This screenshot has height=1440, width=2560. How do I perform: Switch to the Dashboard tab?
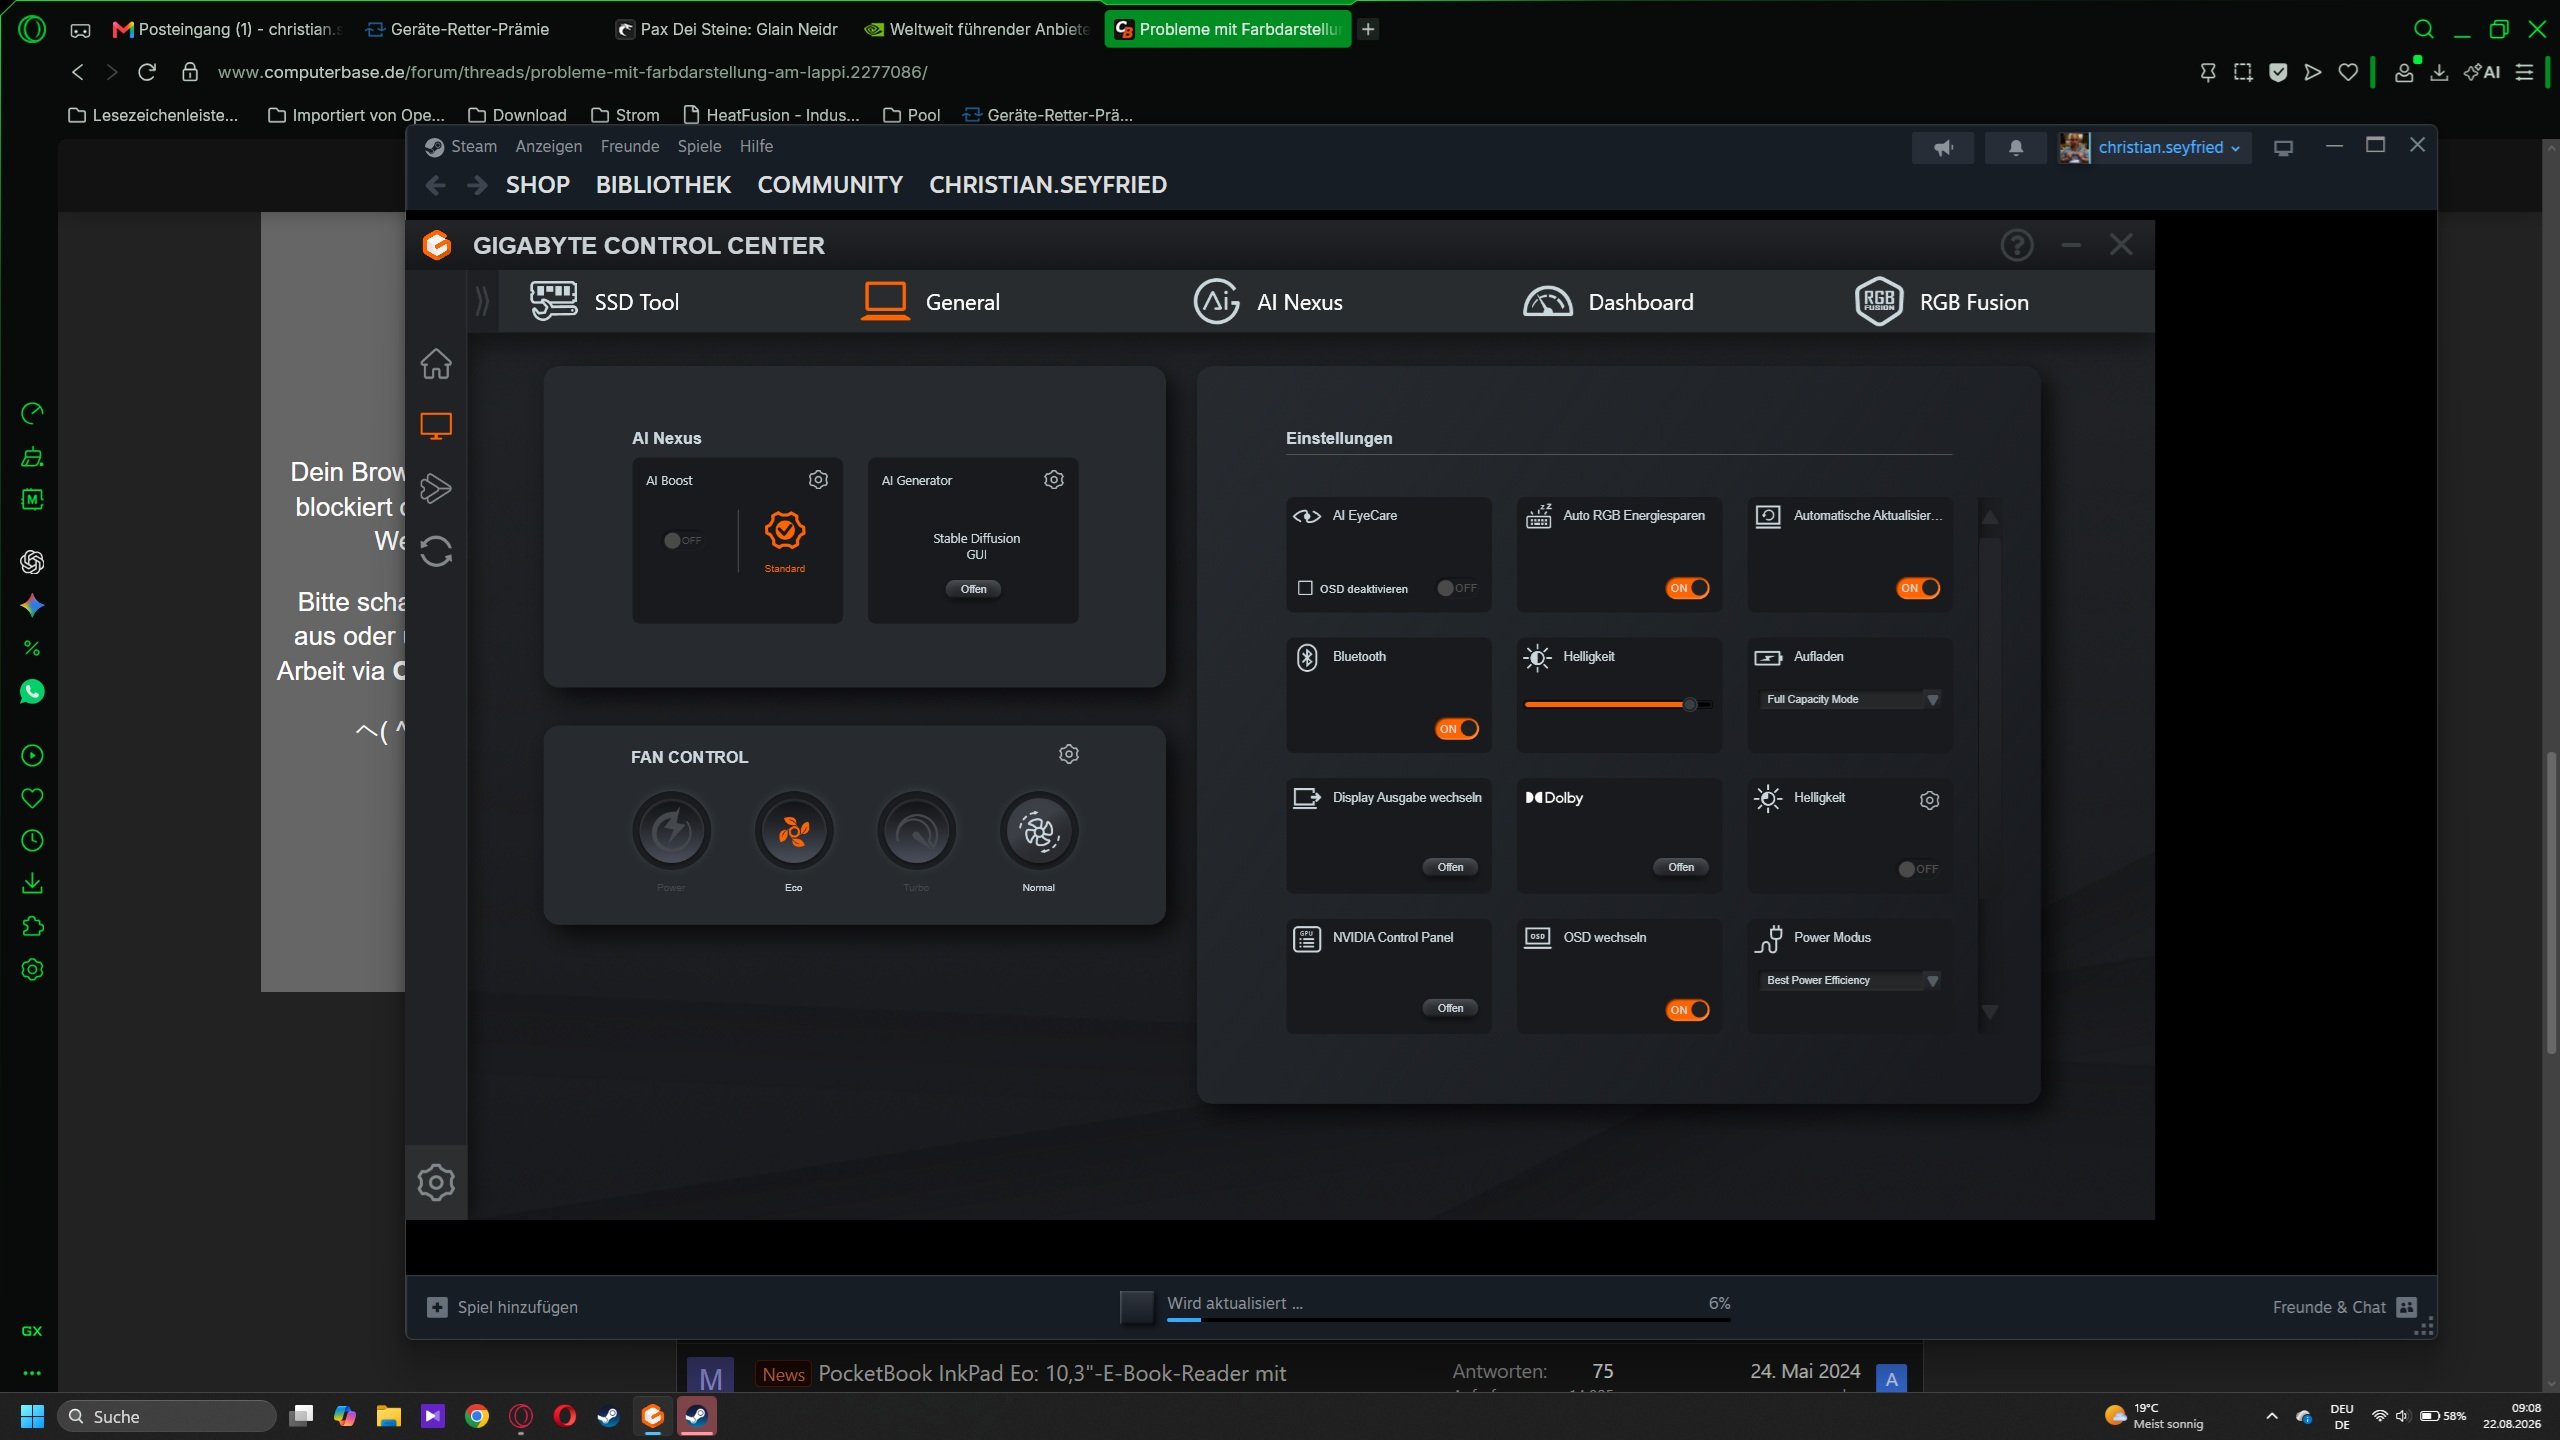1608,302
